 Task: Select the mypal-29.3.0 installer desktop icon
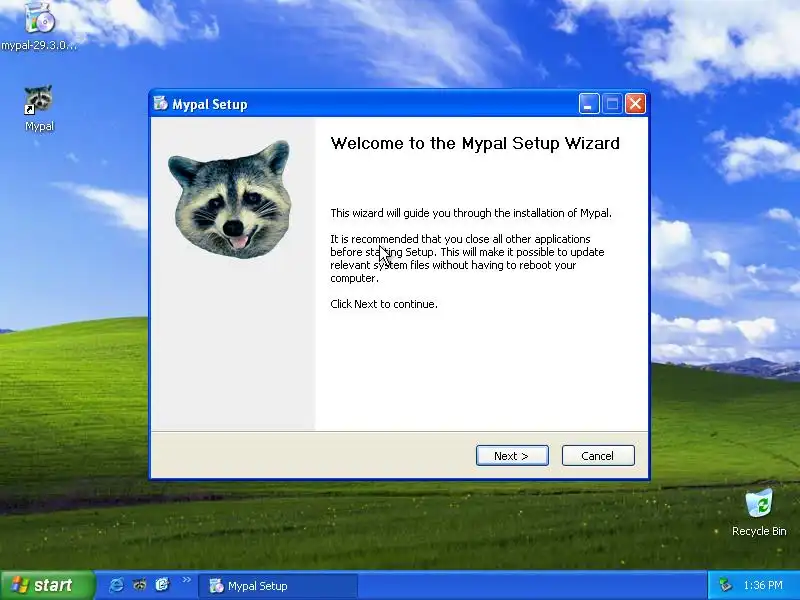(39, 26)
